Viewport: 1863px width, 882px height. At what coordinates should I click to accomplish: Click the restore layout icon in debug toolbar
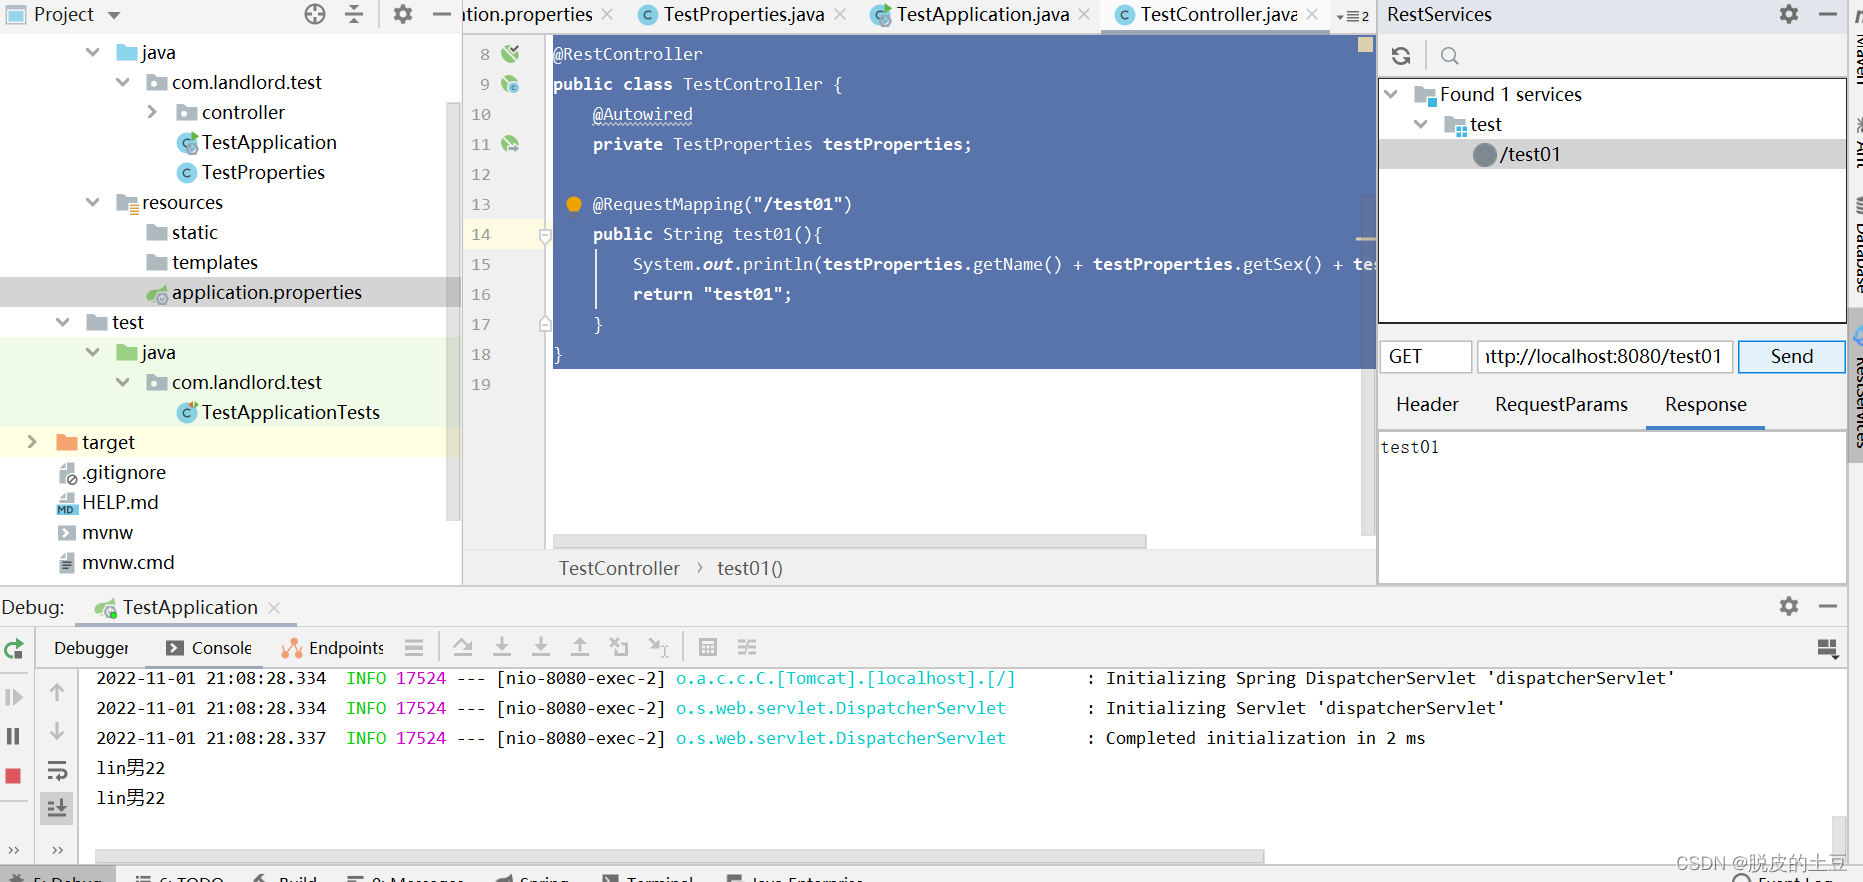(x=1827, y=649)
